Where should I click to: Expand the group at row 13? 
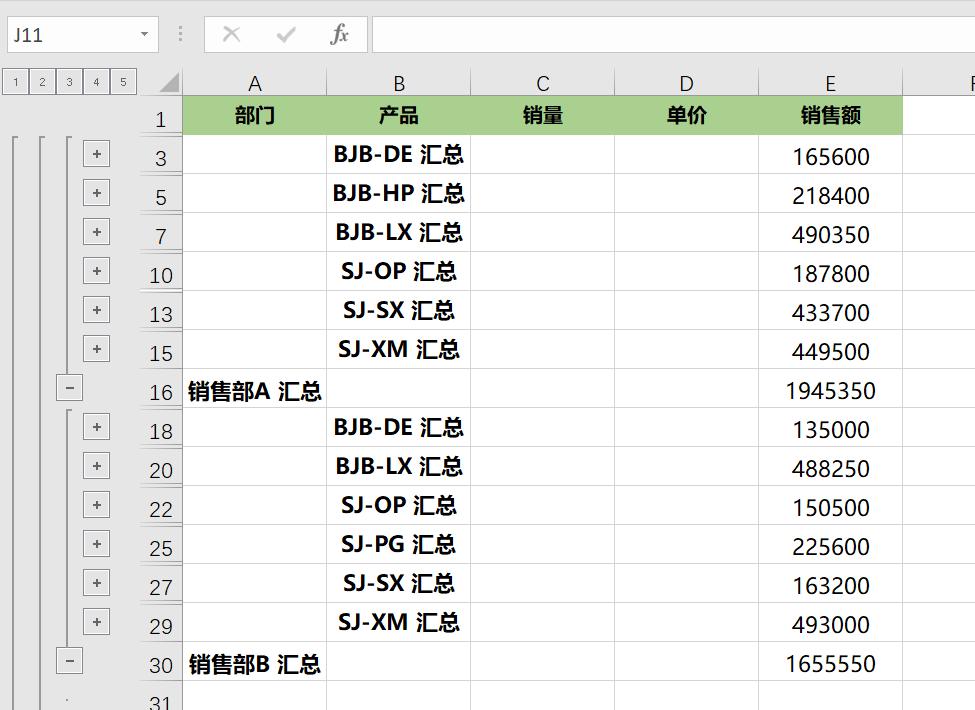click(96, 310)
